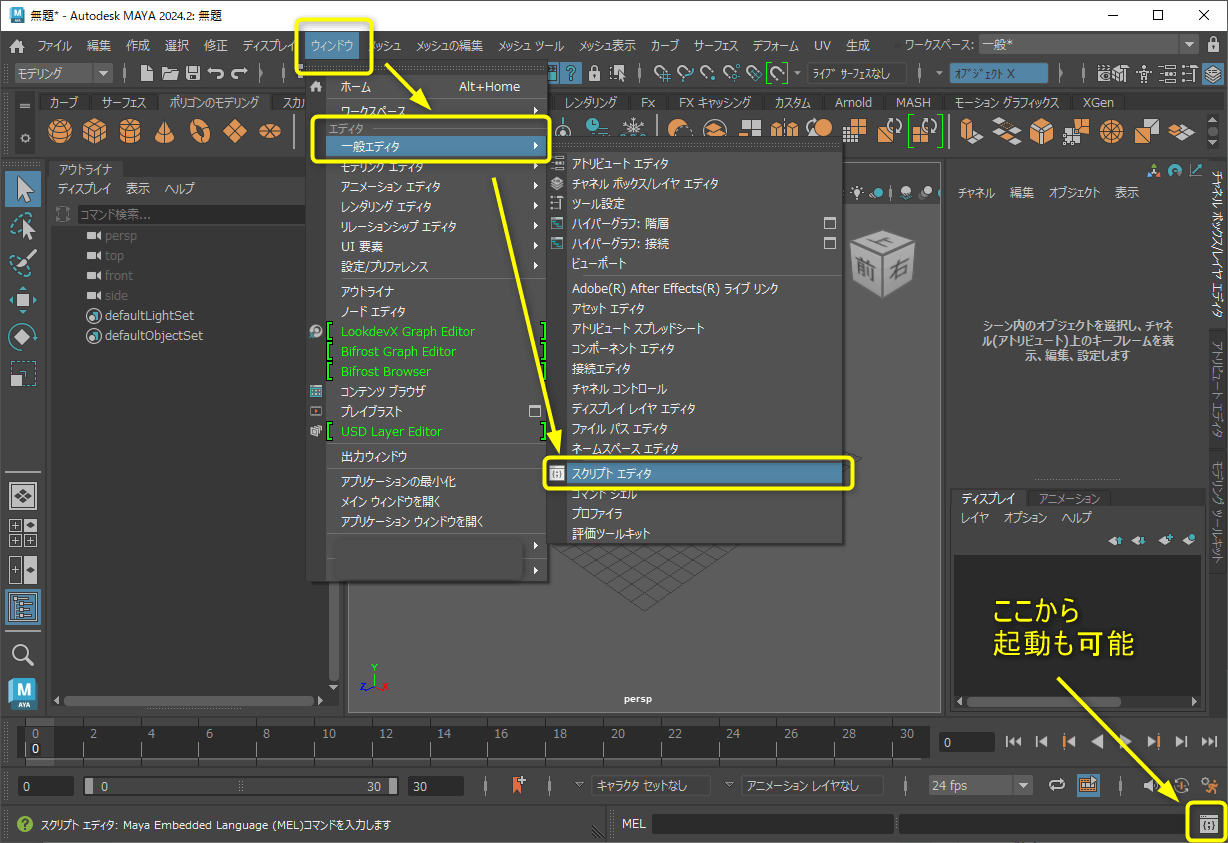Click the Maya home icon in menu bar

pos(16,46)
